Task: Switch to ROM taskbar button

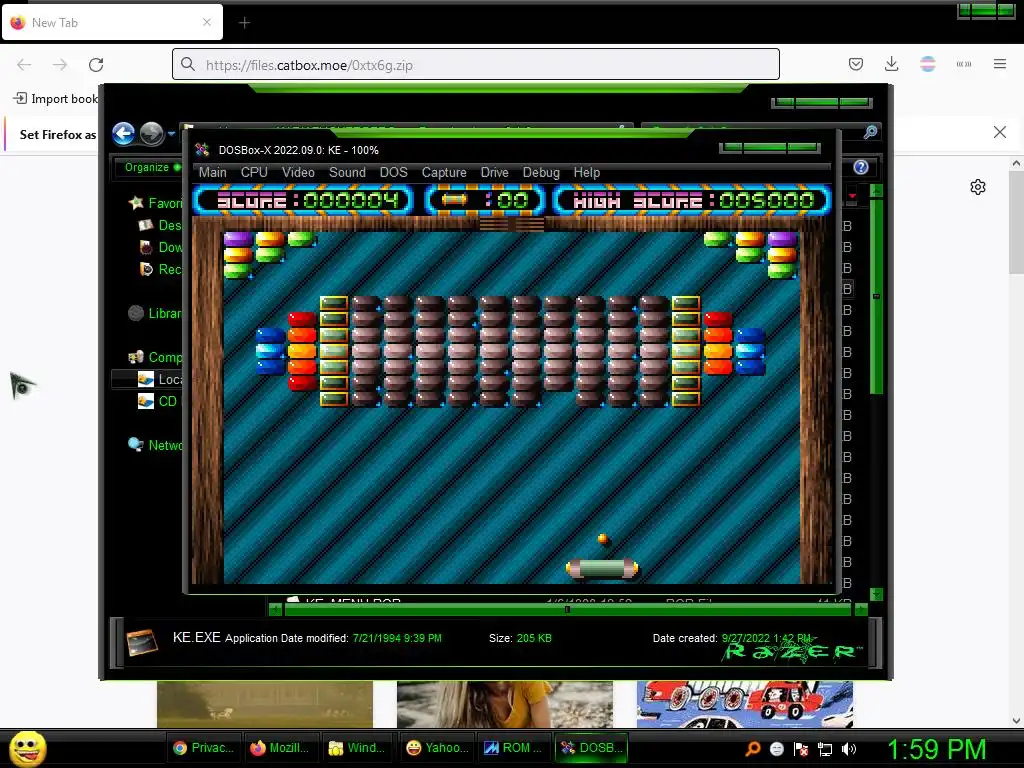Action: click(514, 748)
